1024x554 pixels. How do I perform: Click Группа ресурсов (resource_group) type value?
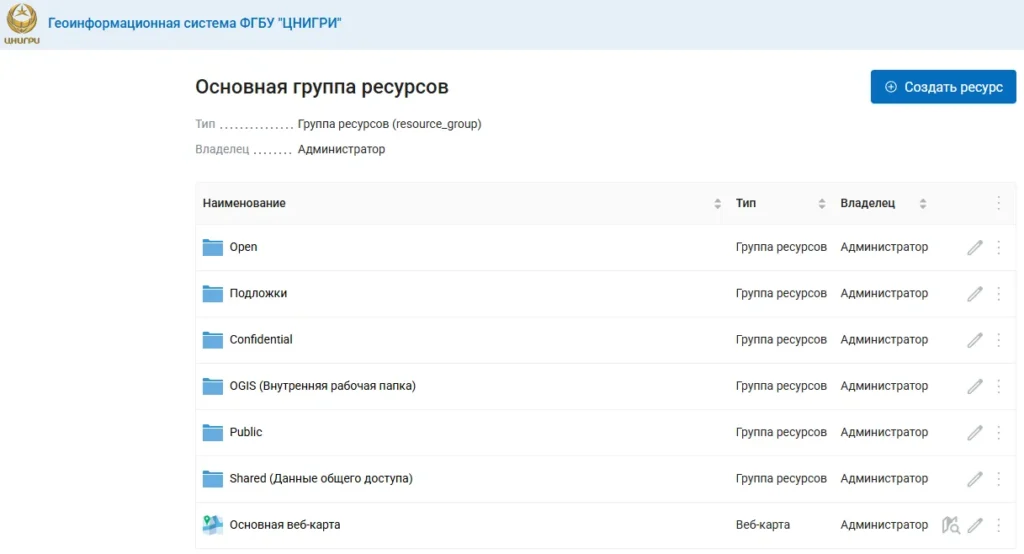389,124
